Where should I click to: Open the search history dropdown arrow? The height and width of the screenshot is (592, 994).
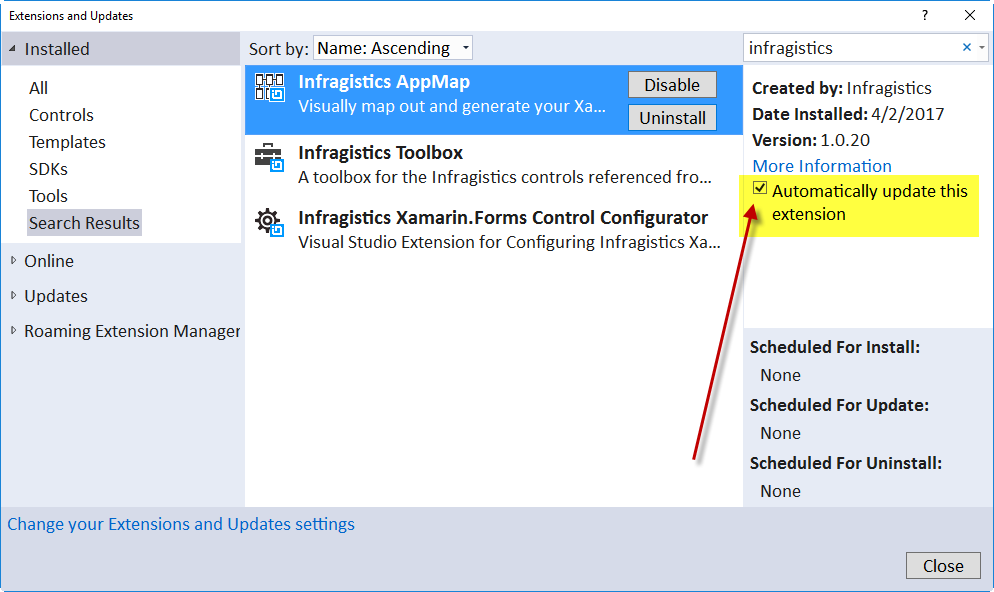pyautogui.click(x=982, y=47)
